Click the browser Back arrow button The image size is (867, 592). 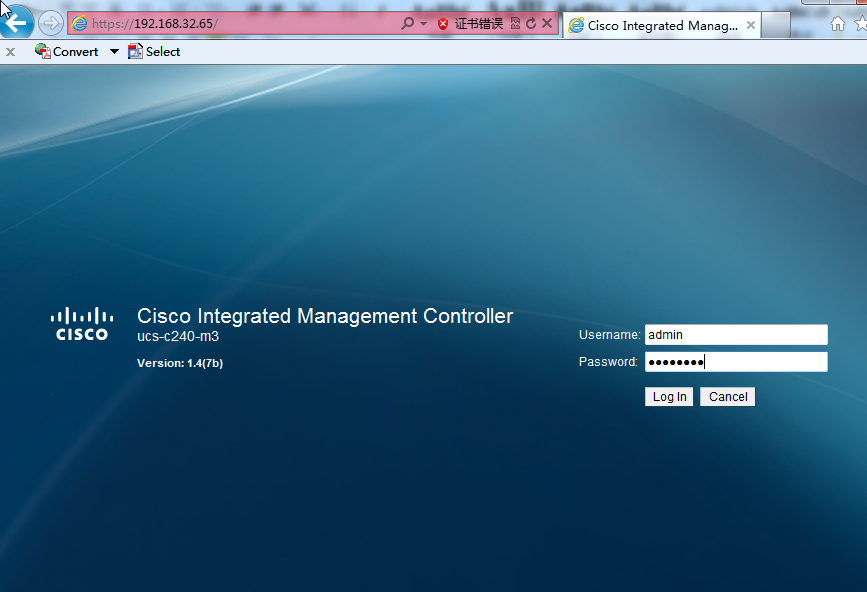pyautogui.click(x=15, y=23)
